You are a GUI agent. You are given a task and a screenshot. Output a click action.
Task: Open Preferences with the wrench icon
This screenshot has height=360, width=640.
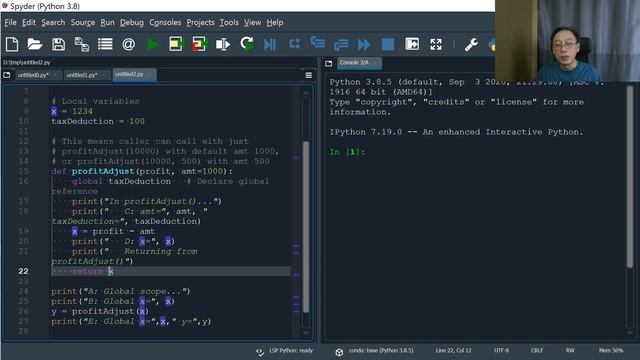click(x=471, y=44)
